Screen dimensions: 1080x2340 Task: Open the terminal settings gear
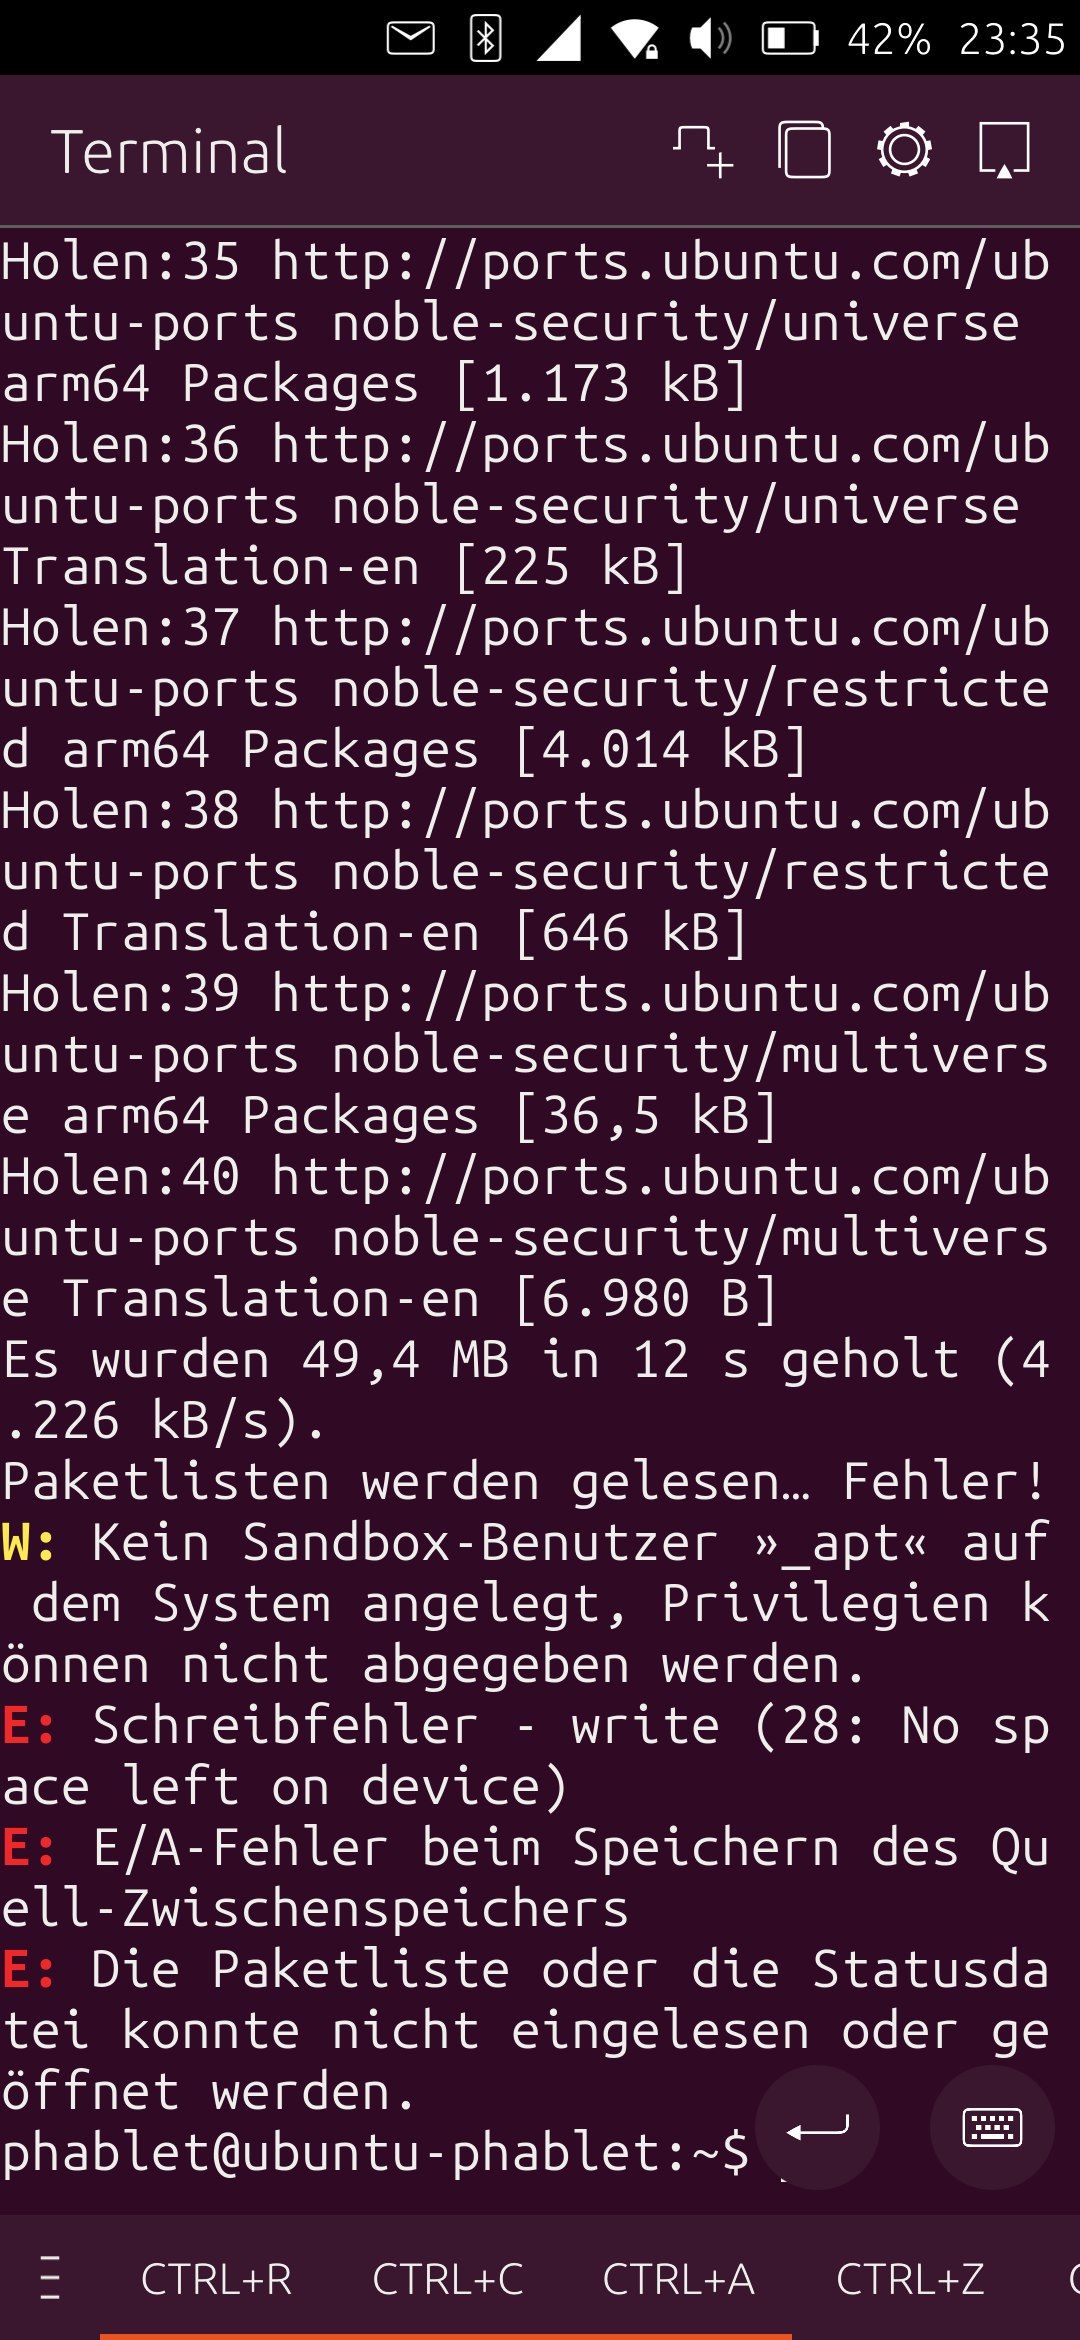[904, 151]
